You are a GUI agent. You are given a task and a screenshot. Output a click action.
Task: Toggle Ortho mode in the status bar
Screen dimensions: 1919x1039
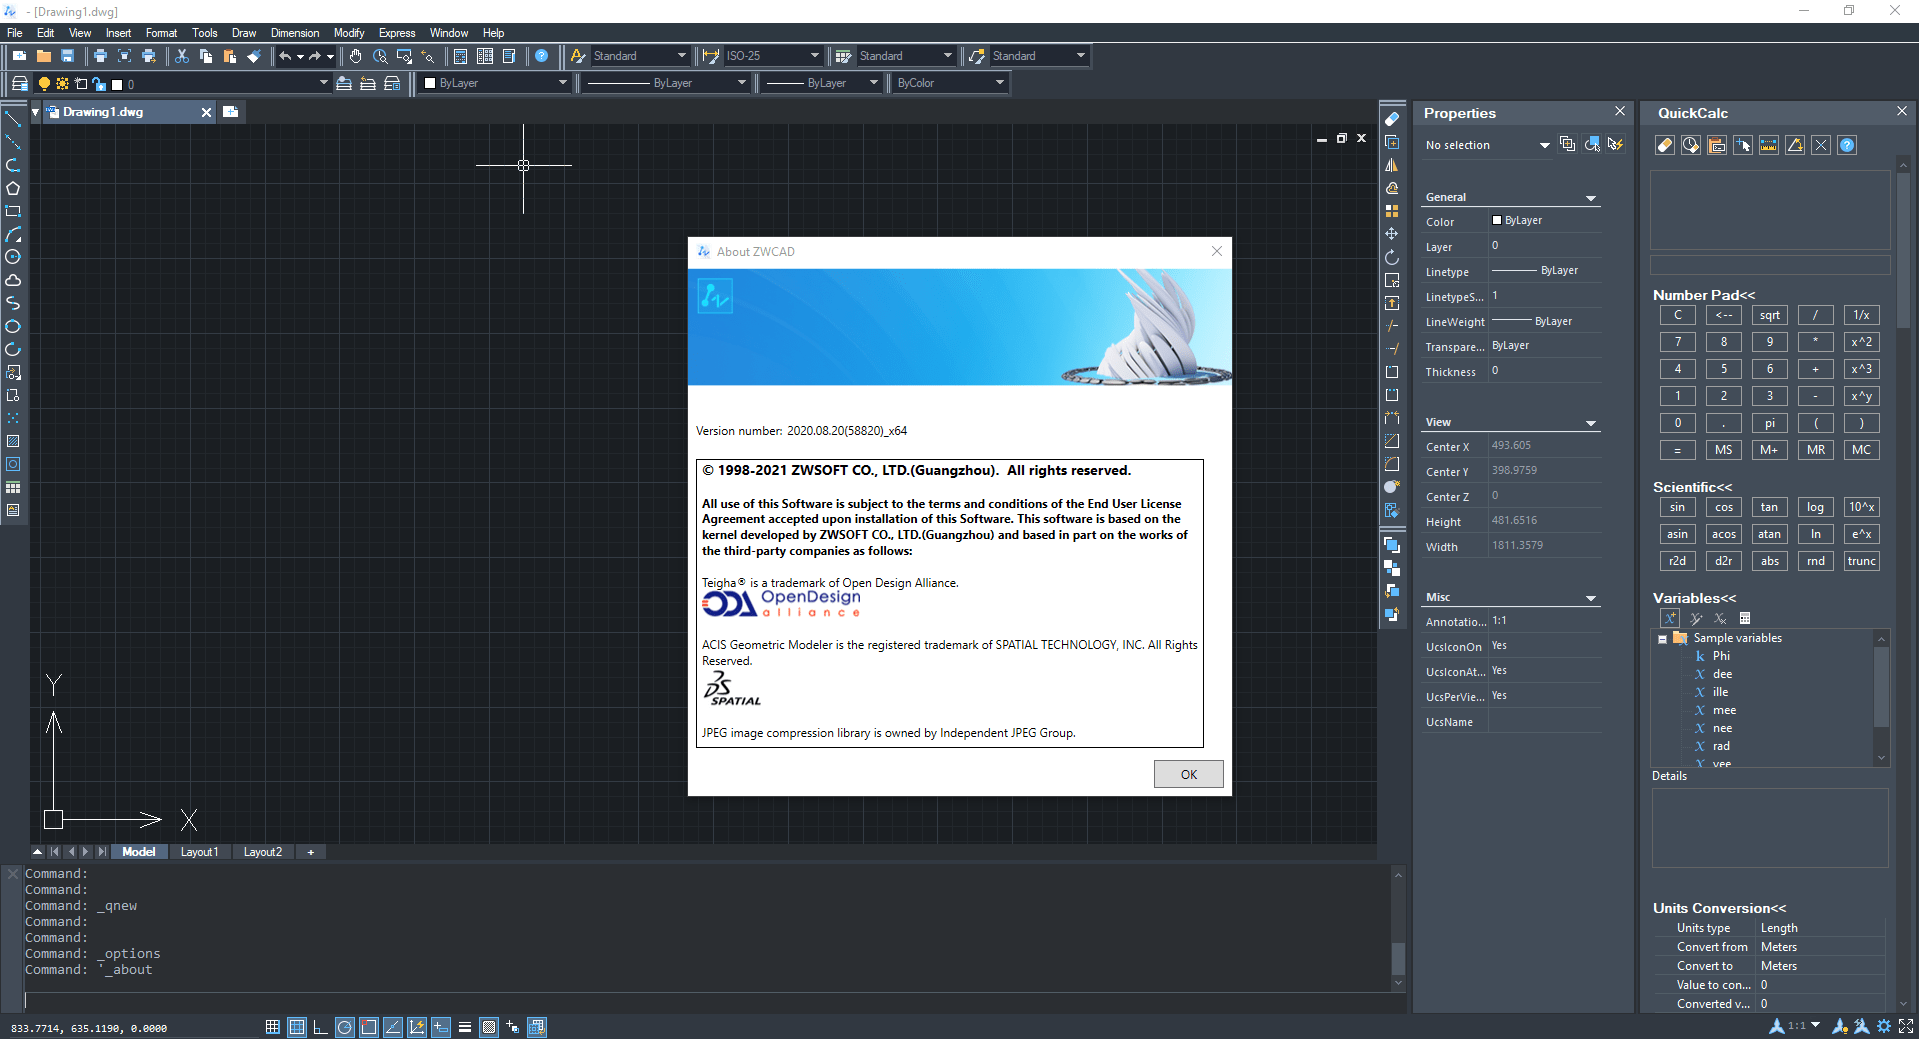[x=320, y=1027]
